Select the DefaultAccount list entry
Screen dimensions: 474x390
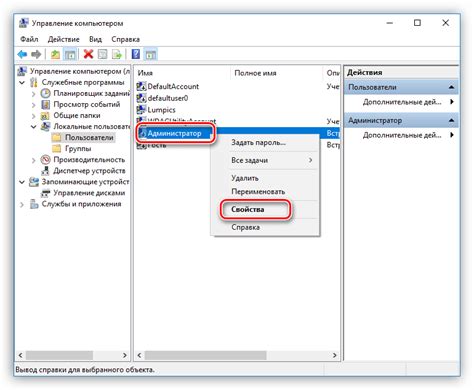point(173,86)
